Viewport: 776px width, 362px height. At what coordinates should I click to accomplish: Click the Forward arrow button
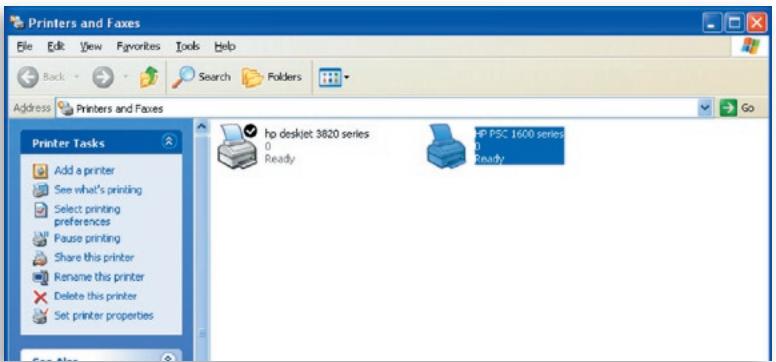point(103,78)
